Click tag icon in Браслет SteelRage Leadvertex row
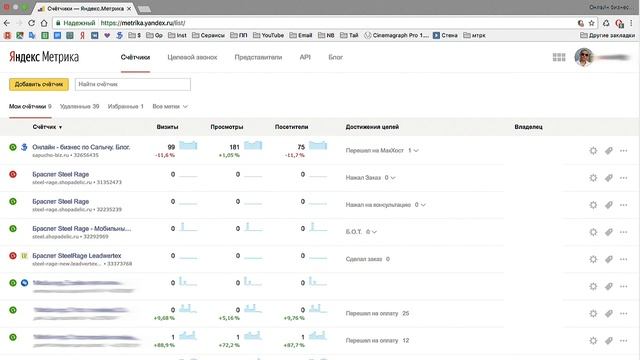 tap(609, 259)
